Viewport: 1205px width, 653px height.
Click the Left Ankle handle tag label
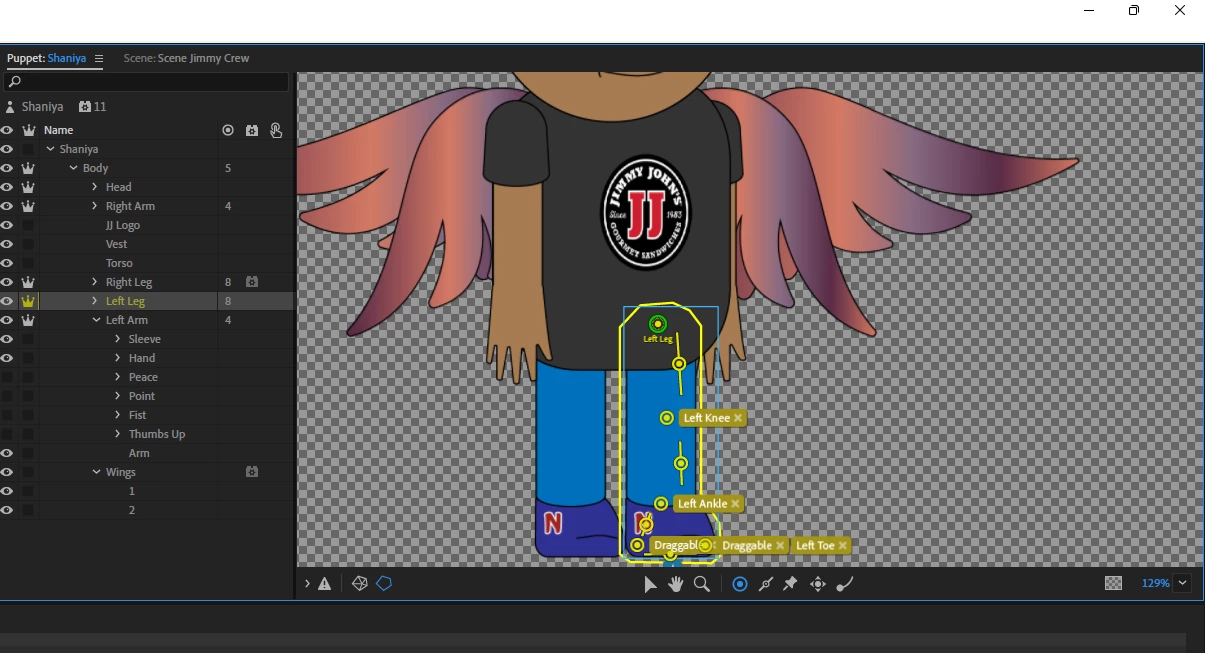tap(702, 504)
